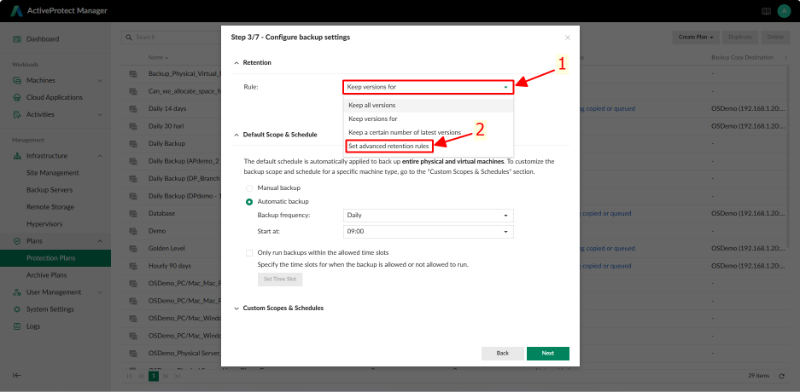Expand the Activities sidebar group
Viewport: 800px width, 392px height.
(100, 115)
